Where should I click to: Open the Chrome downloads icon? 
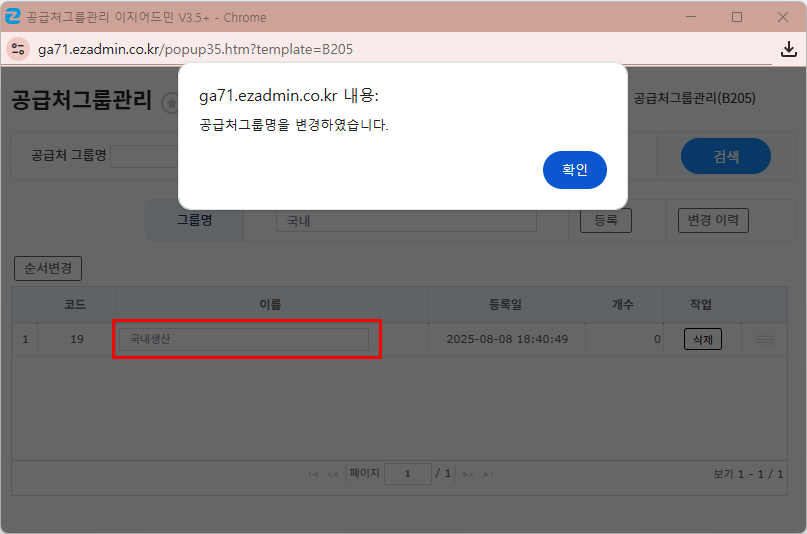[788, 49]
